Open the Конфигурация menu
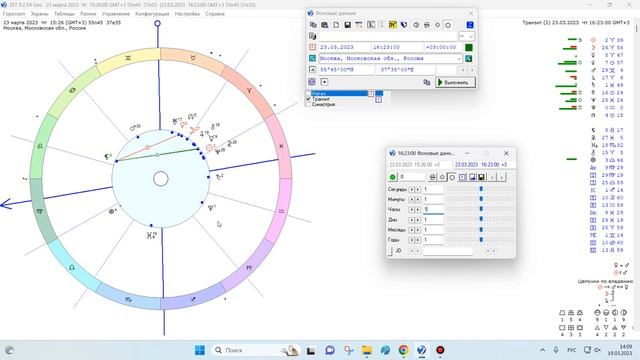 (152, 14)
